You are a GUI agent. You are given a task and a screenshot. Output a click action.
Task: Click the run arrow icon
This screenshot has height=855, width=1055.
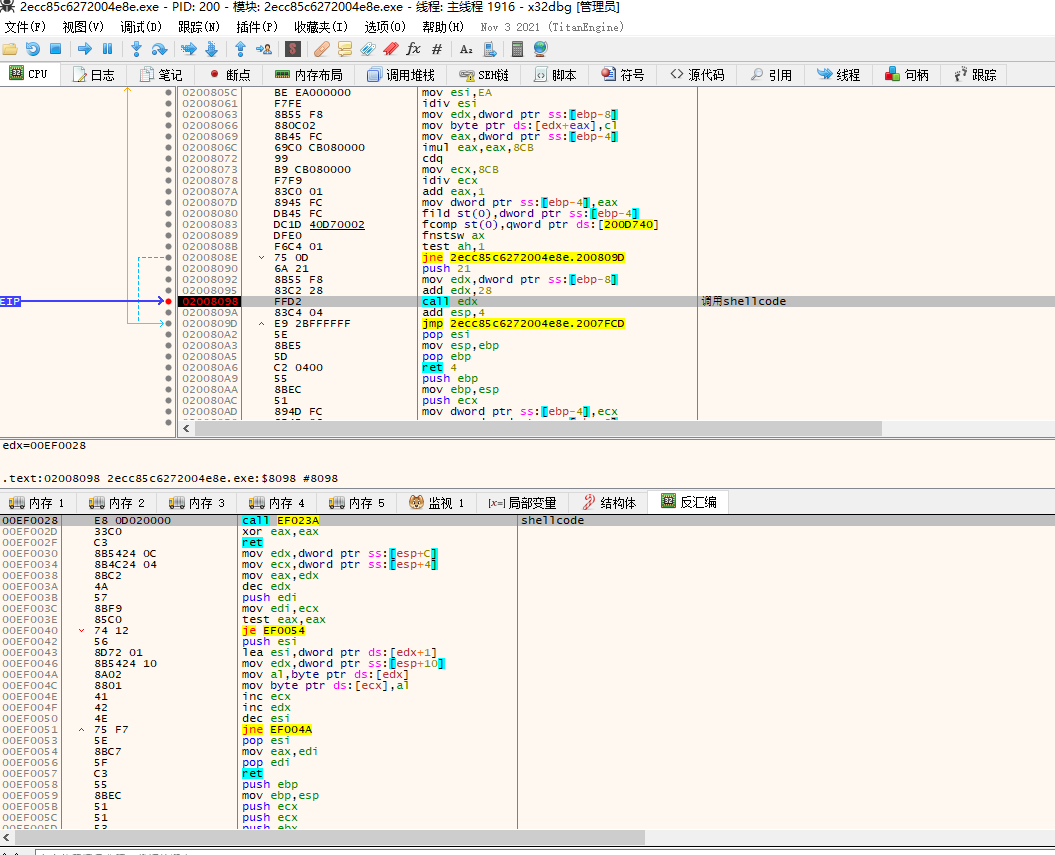(85, 49)
